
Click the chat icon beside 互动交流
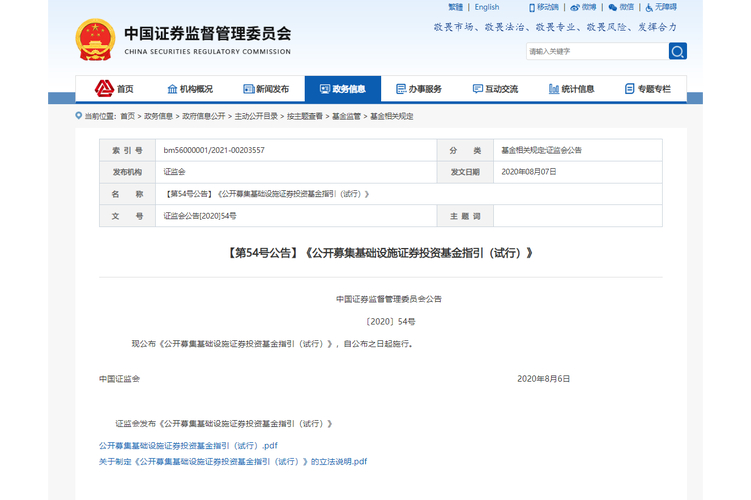(478, 89)
